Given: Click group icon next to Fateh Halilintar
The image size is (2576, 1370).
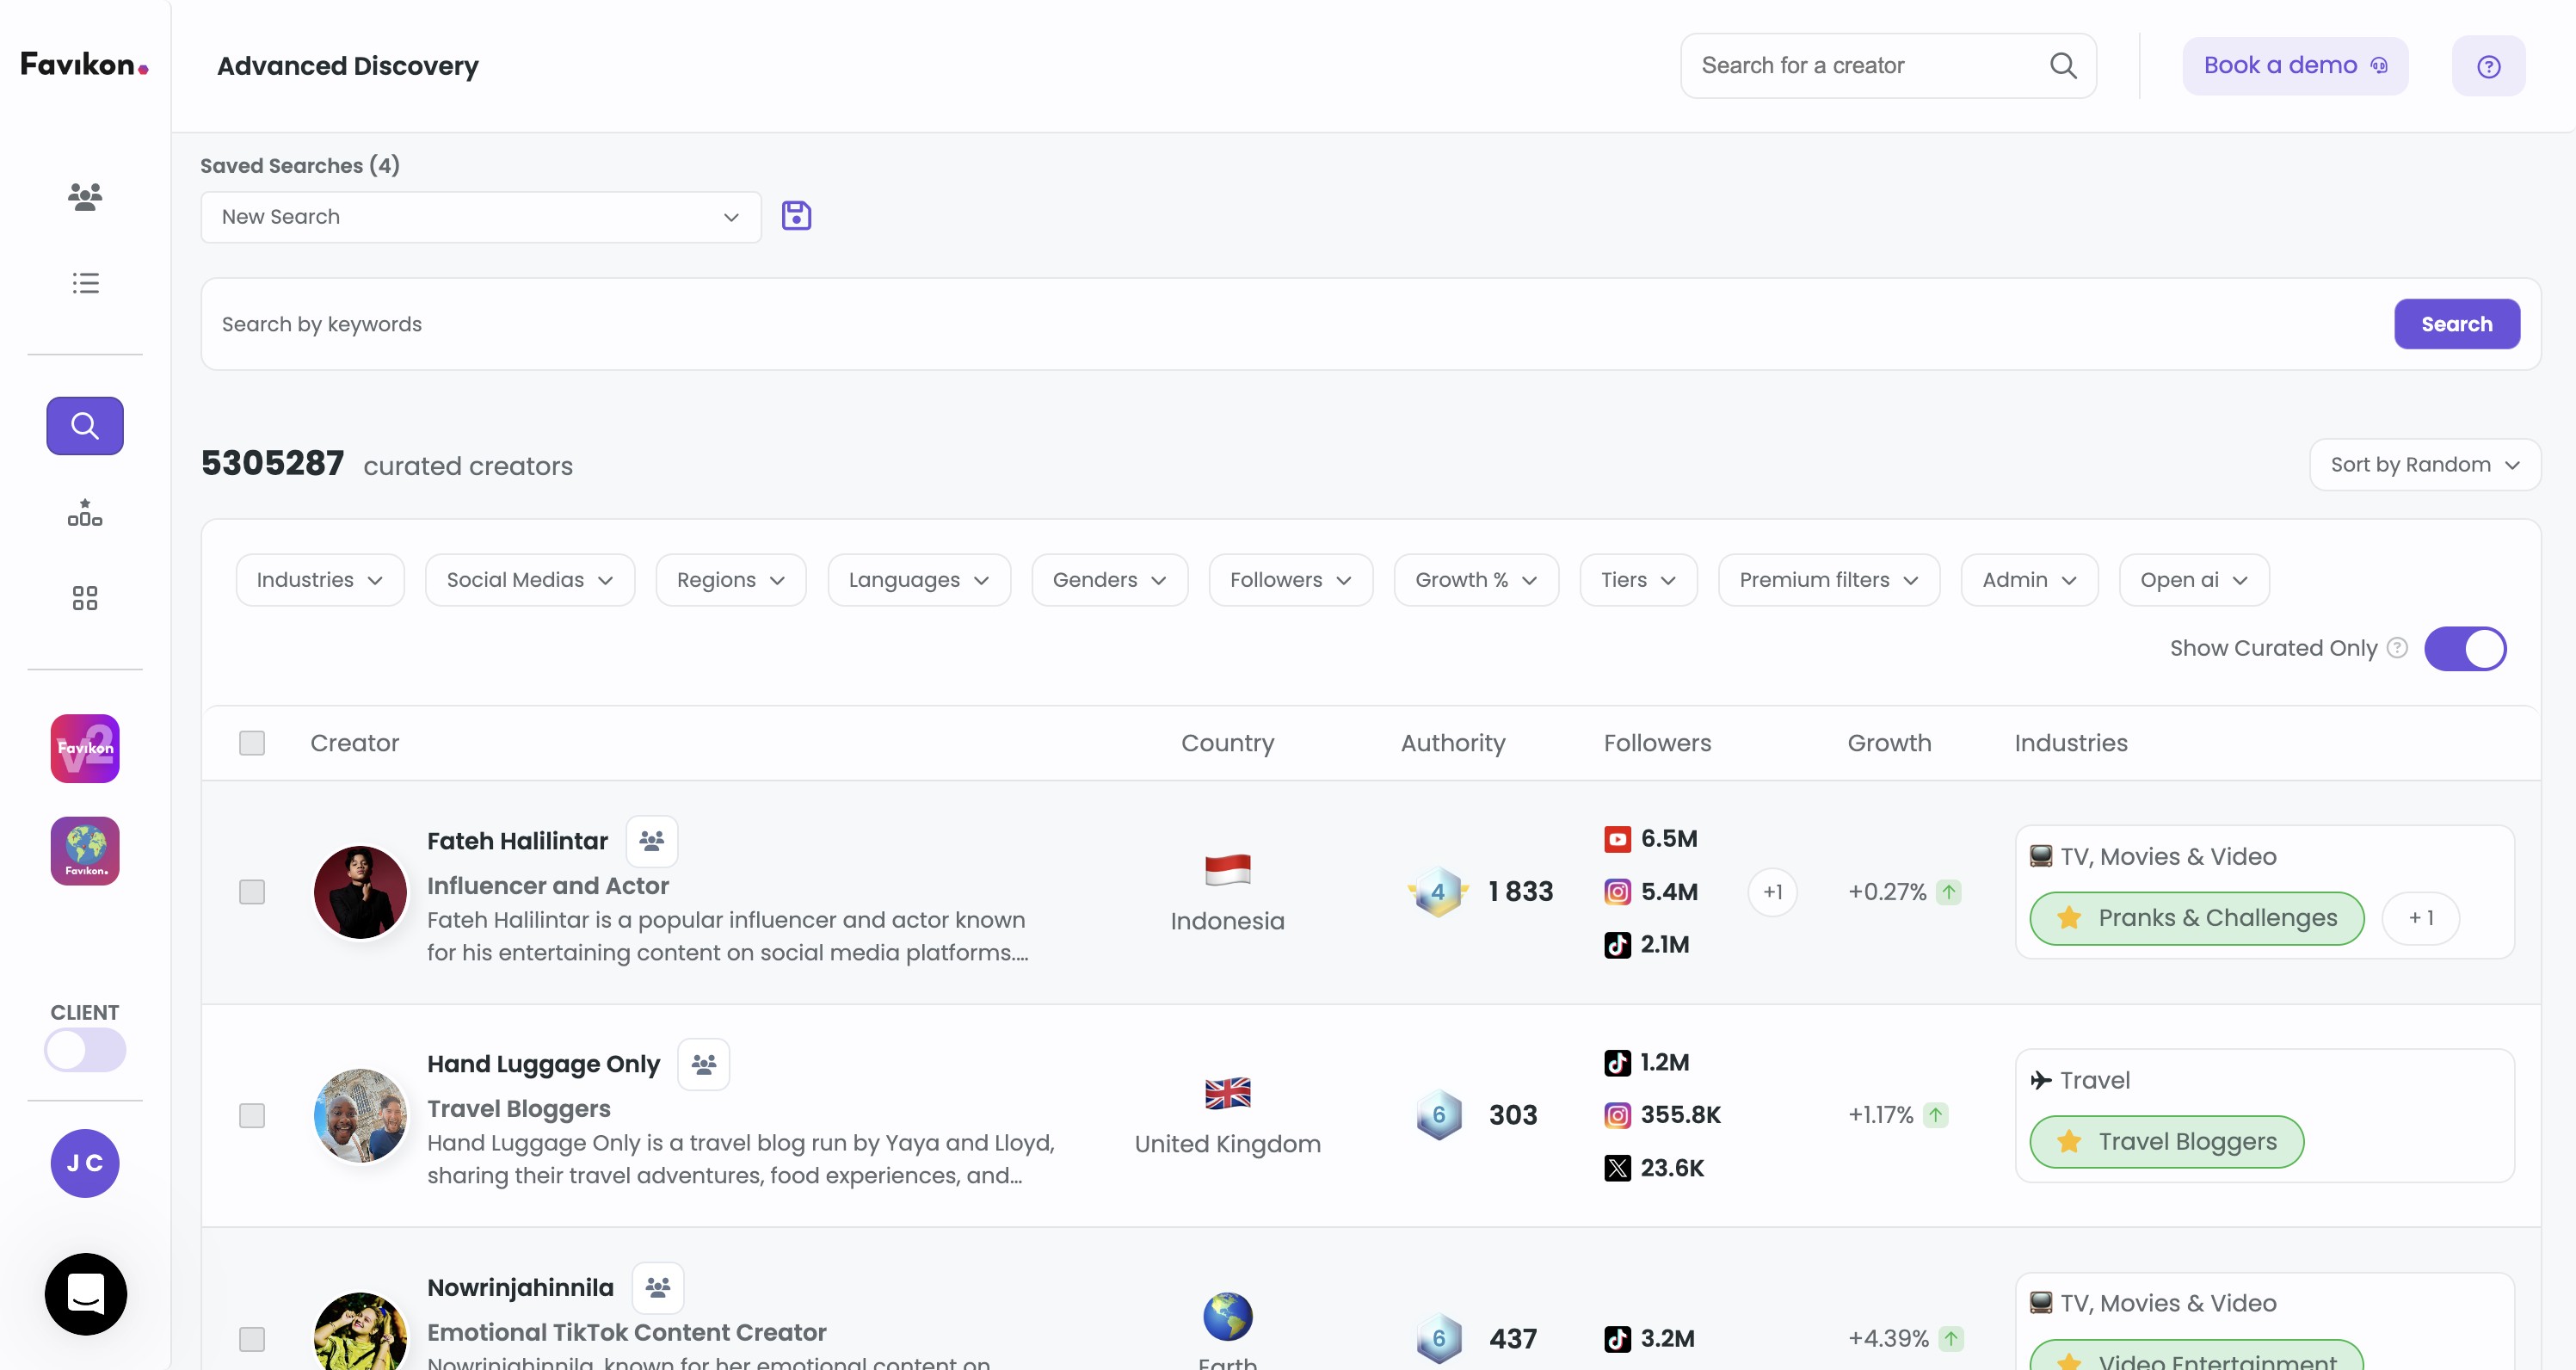Looking at the screenshot, I should [x=652, y=841].
